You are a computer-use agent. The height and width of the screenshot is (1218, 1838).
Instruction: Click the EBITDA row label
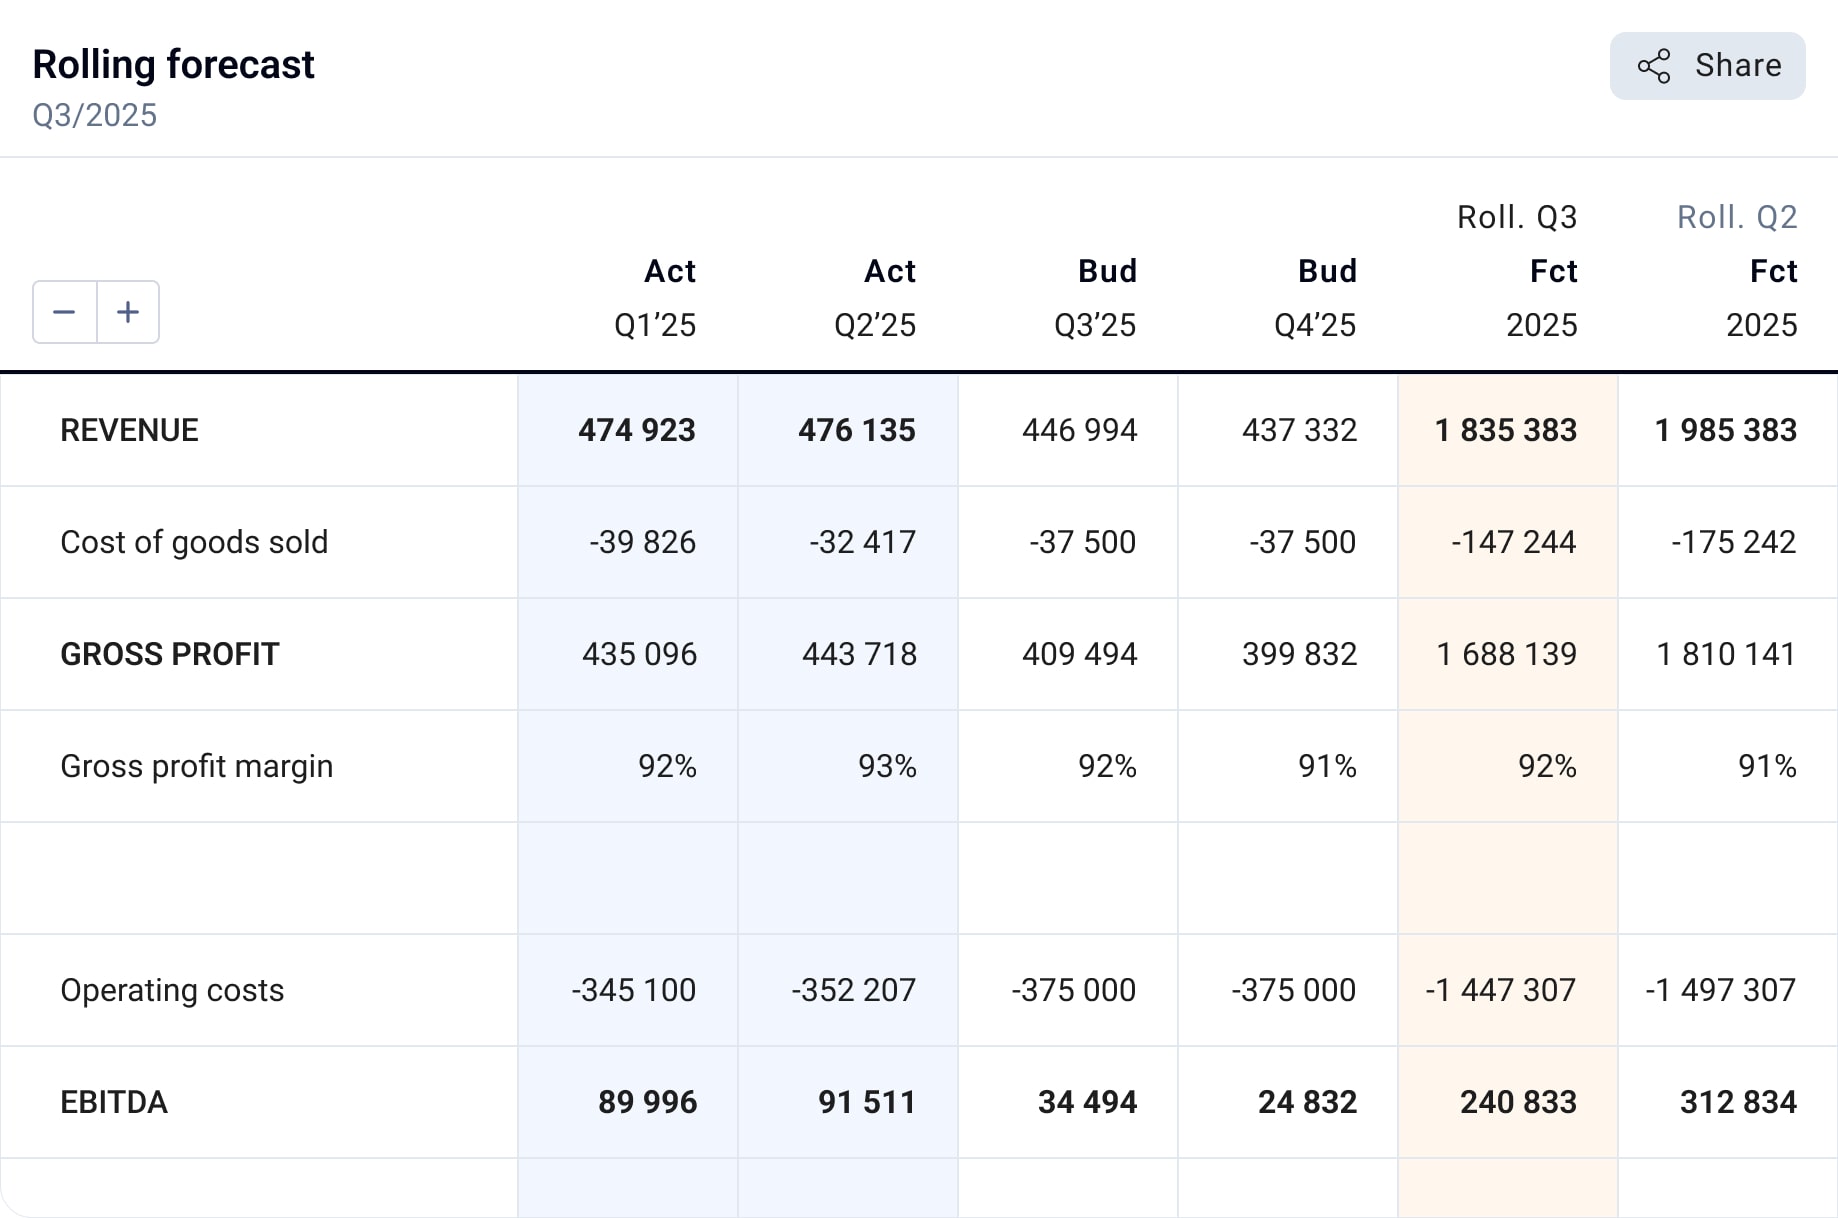(114, 1102)
